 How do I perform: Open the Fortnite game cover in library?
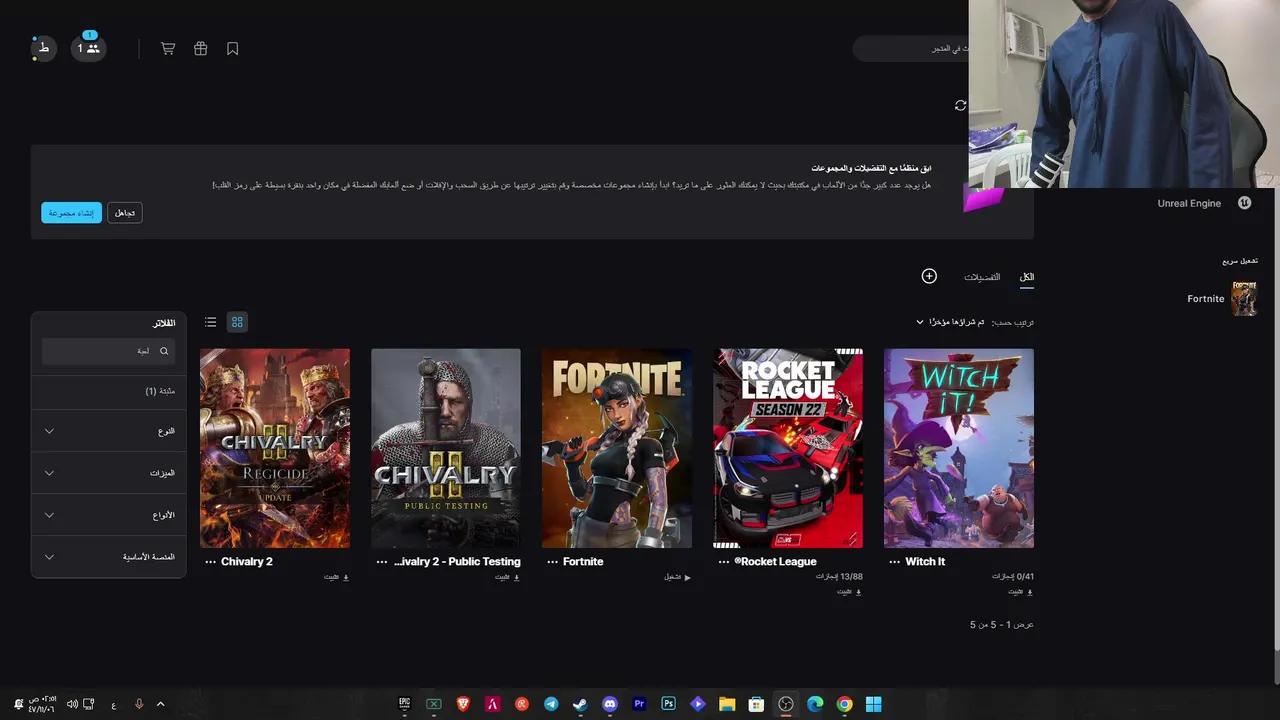click(x=617, y=448)
